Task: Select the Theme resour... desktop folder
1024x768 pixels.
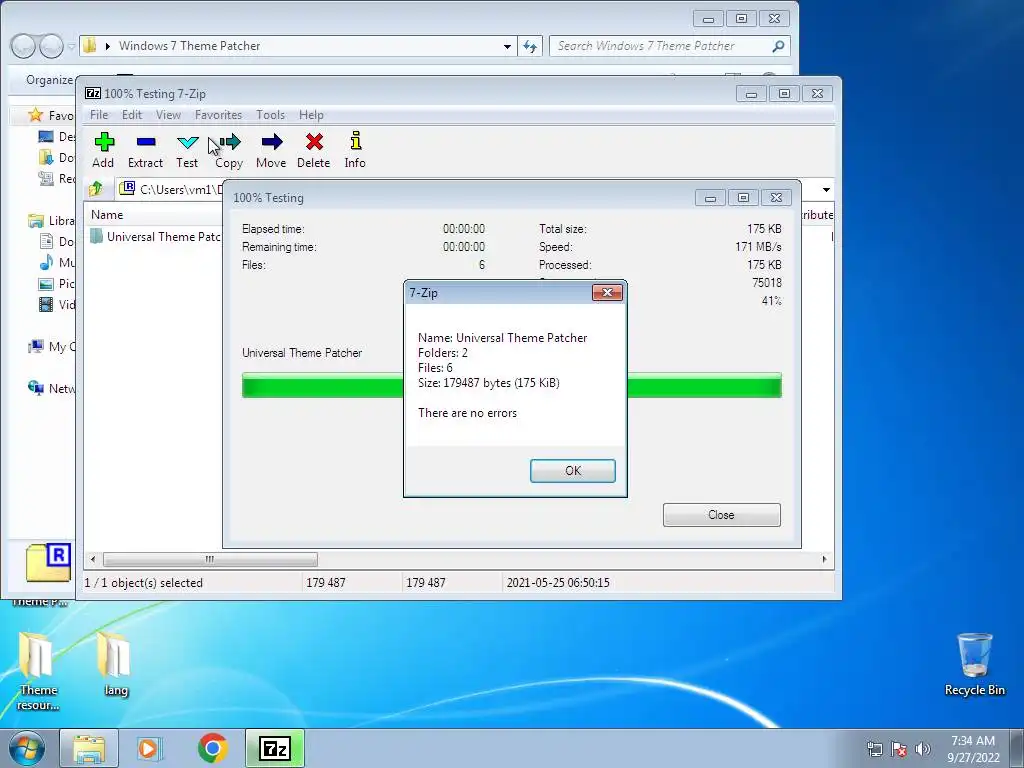Action: coord(38,671)
